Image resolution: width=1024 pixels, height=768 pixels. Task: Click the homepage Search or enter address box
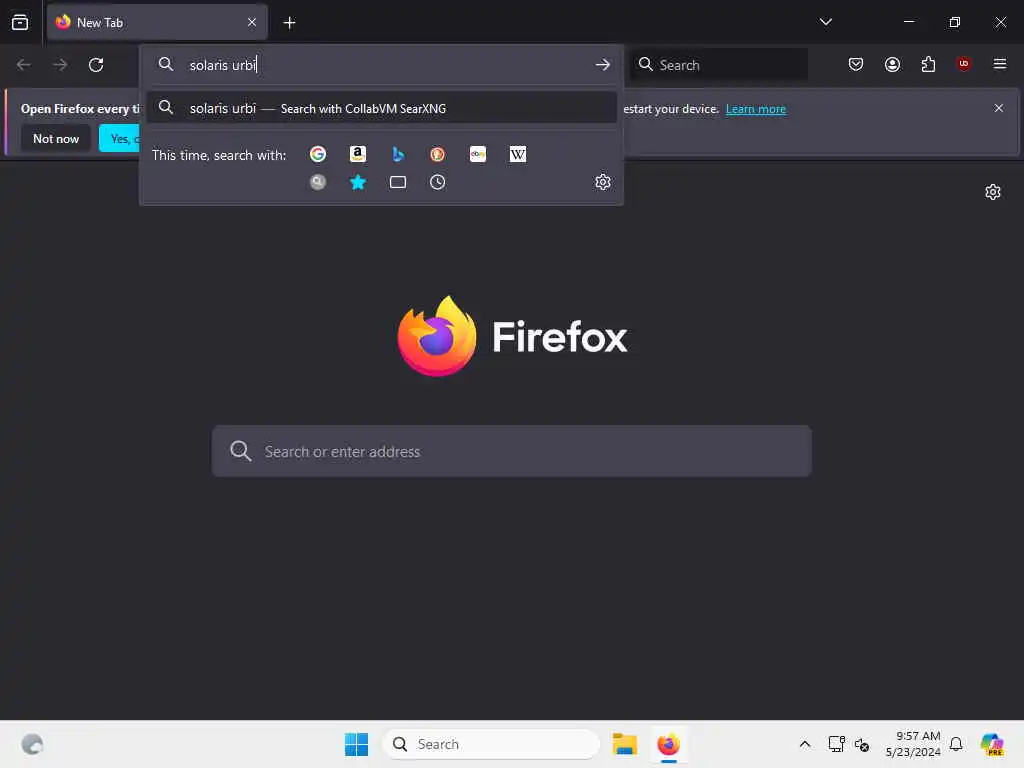512,451
